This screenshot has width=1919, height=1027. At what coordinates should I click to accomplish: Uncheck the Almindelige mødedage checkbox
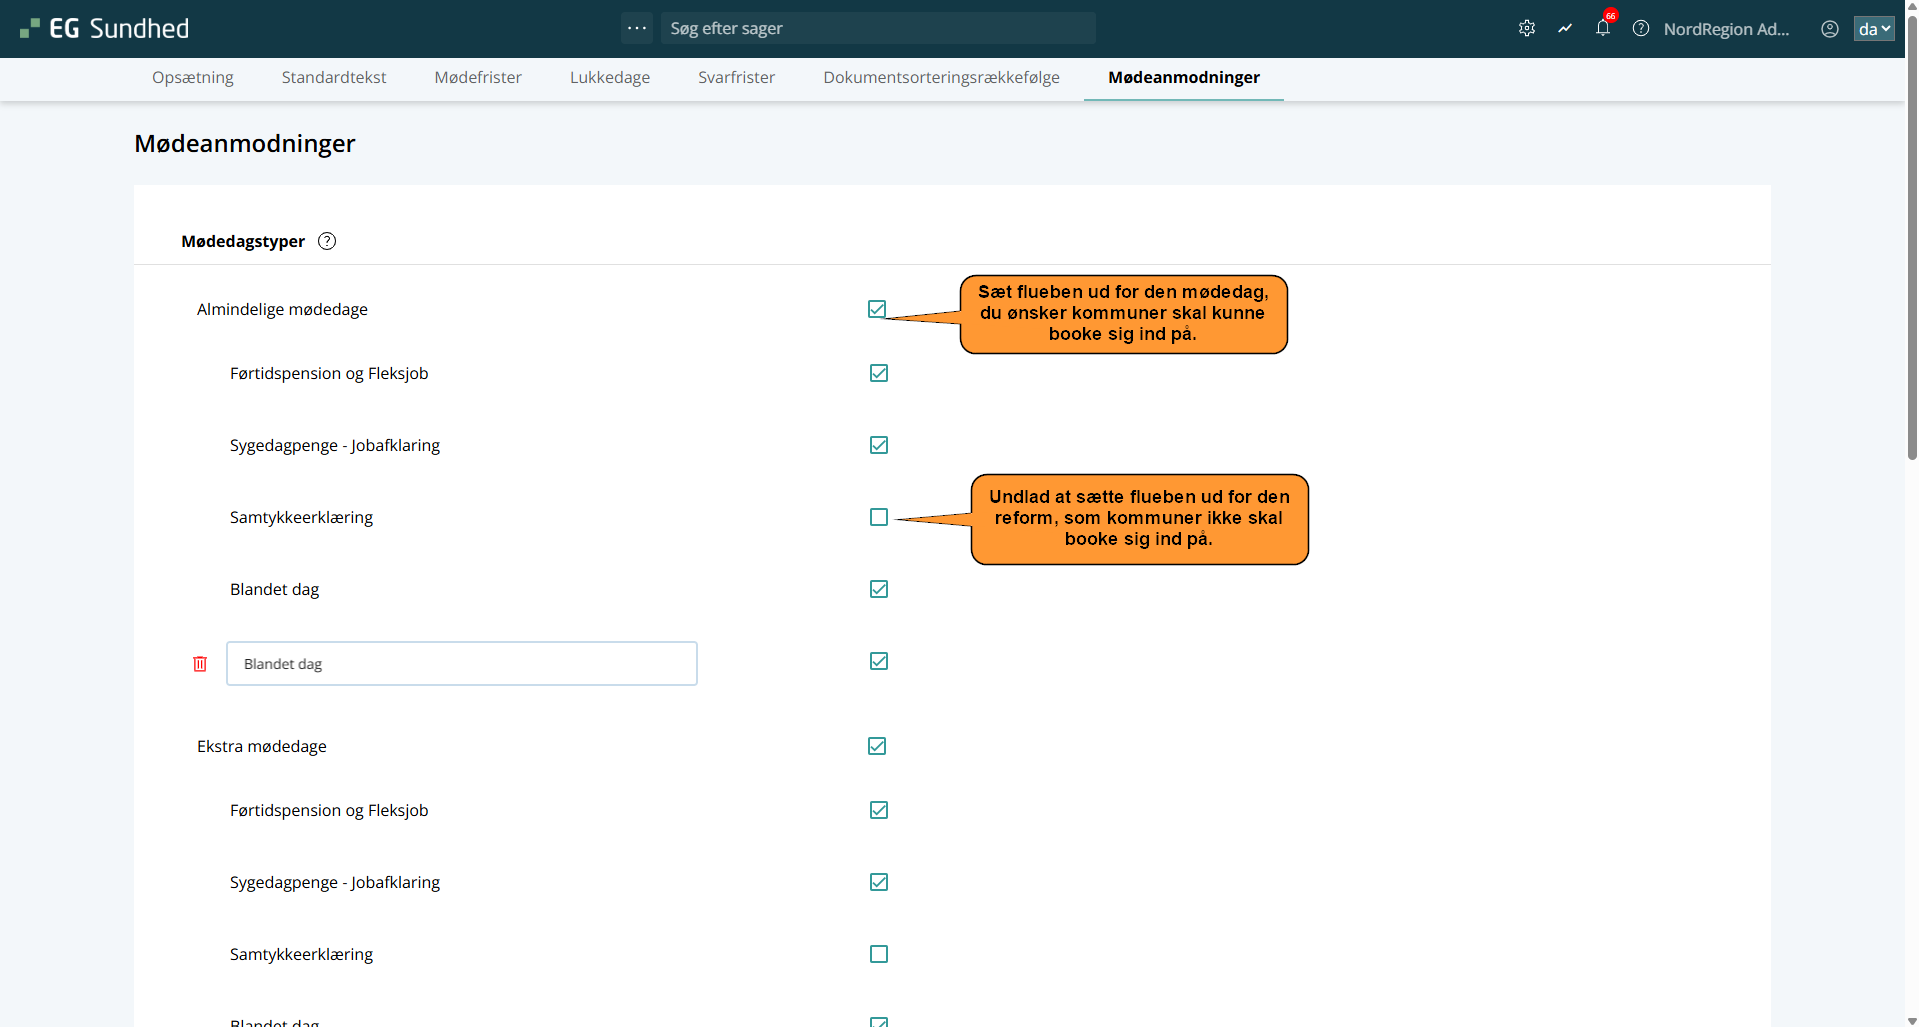point(877,309)
